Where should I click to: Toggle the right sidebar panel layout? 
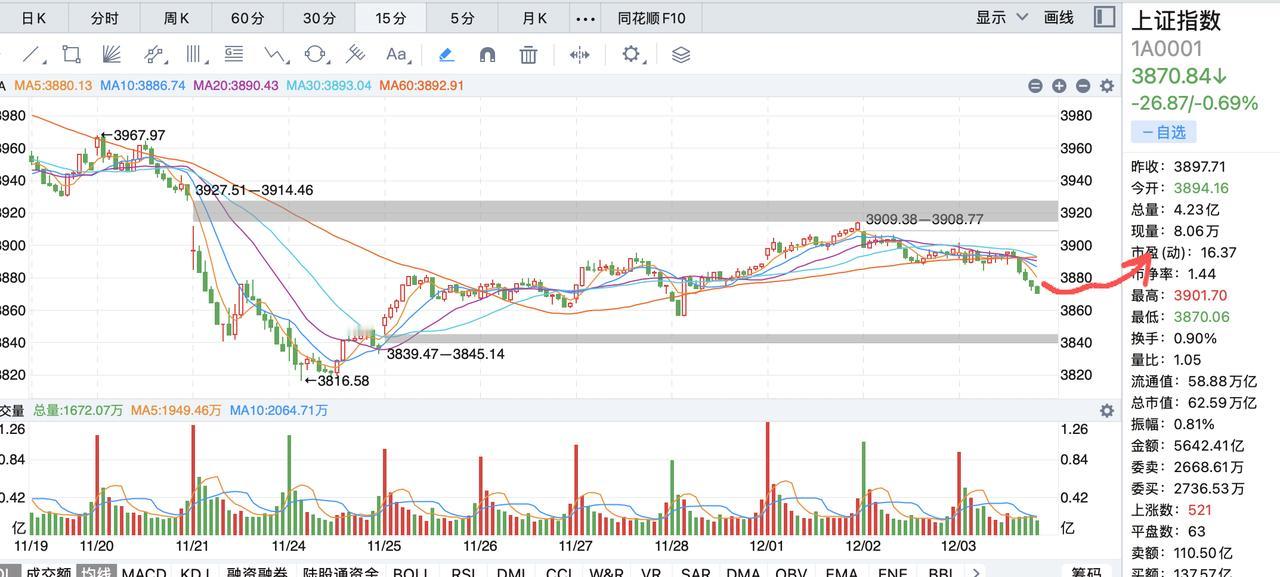click(x=1104, y=17)
